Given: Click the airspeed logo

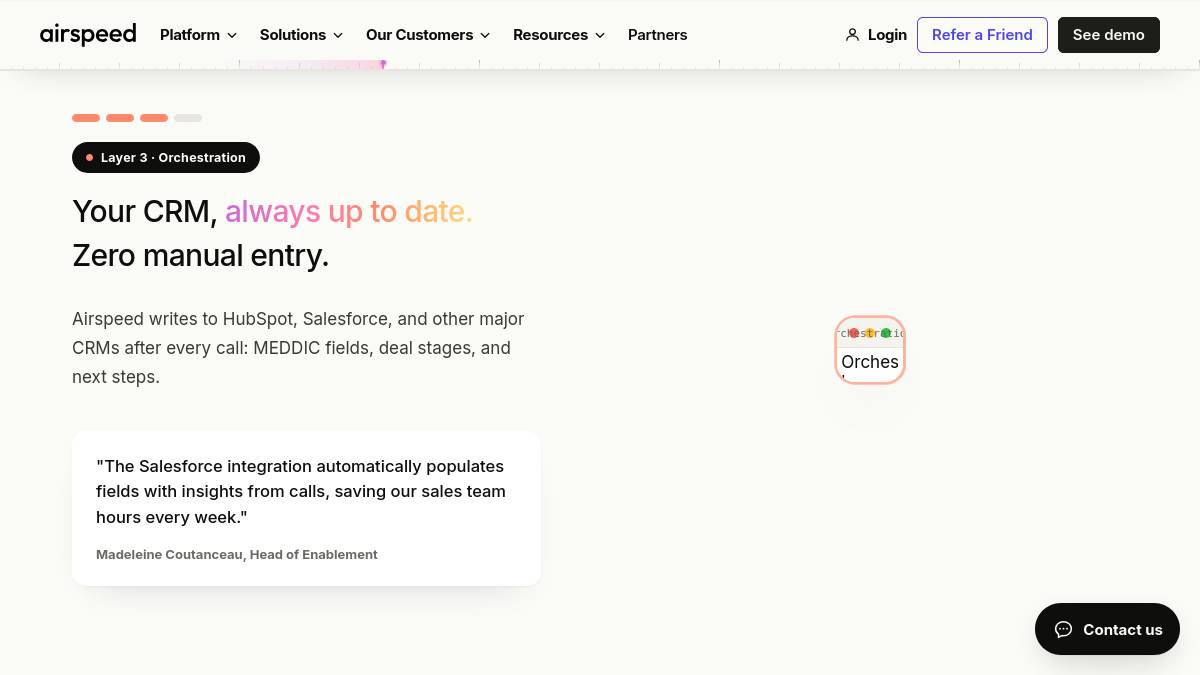Looking at the screenshot, I should pyautogui.click(x=88, y=34).
